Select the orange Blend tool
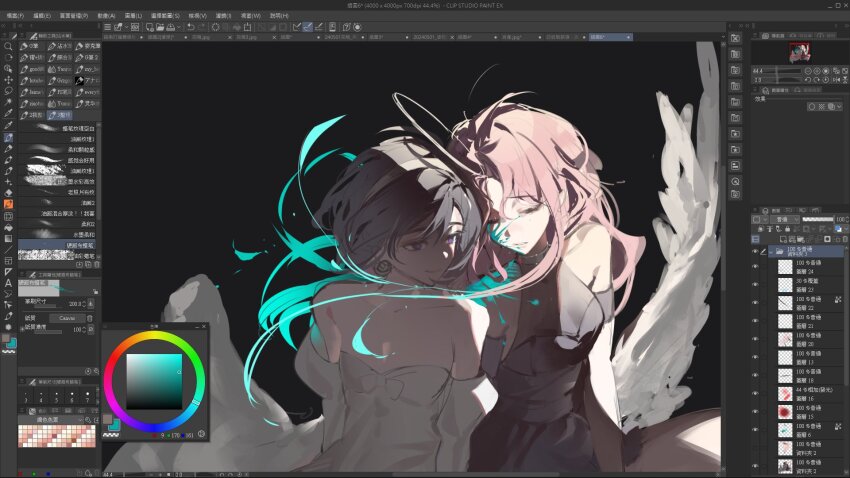Image resolution: width=850 pixels, height=478 pixels. 8,204
